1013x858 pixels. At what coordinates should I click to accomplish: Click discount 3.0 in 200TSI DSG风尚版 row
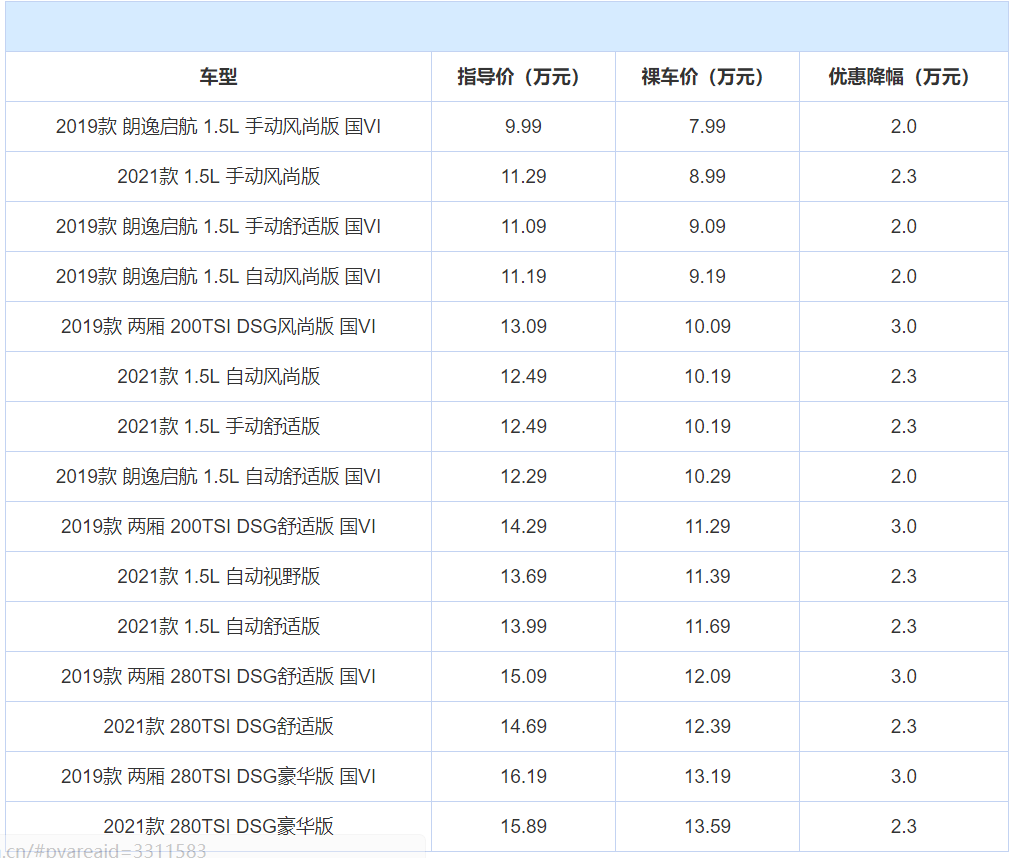904,326
